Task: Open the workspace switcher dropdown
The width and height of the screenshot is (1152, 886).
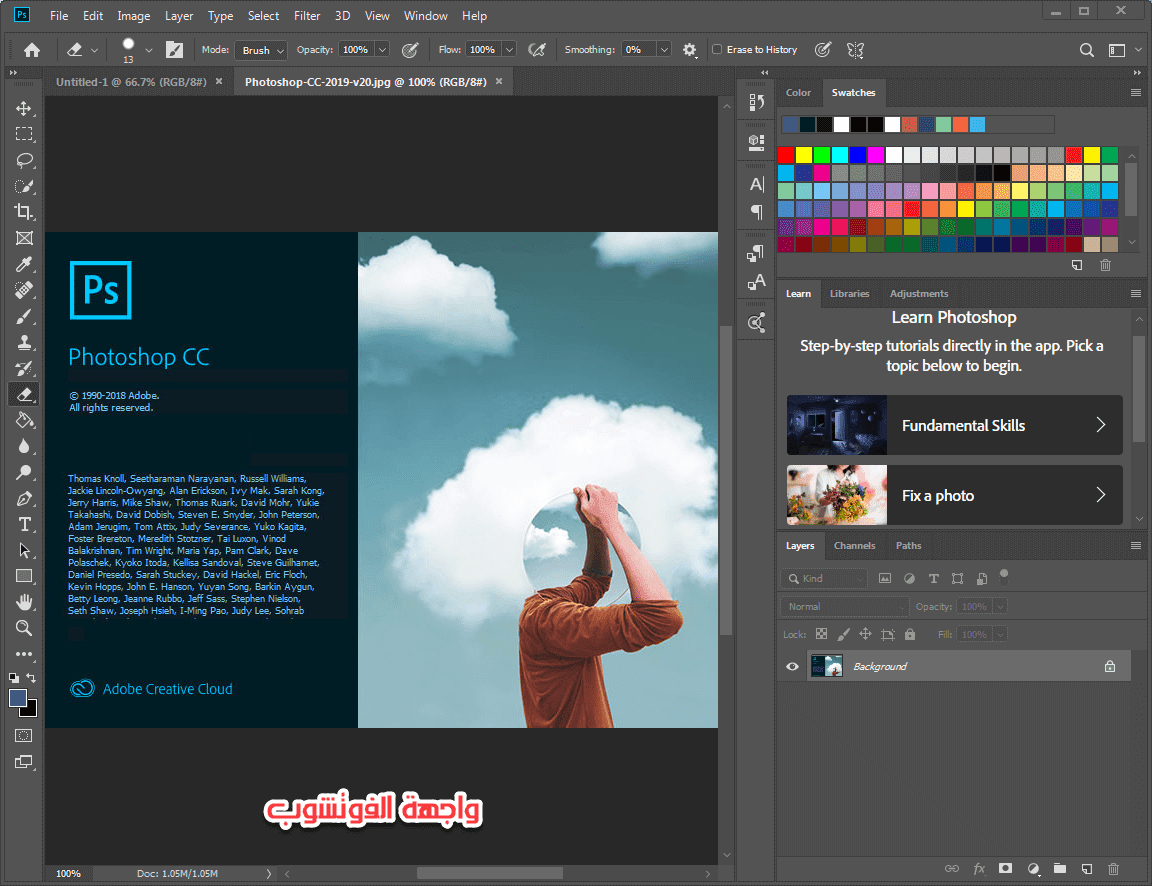Action: pyautogui.click(x=1123, y=50)
